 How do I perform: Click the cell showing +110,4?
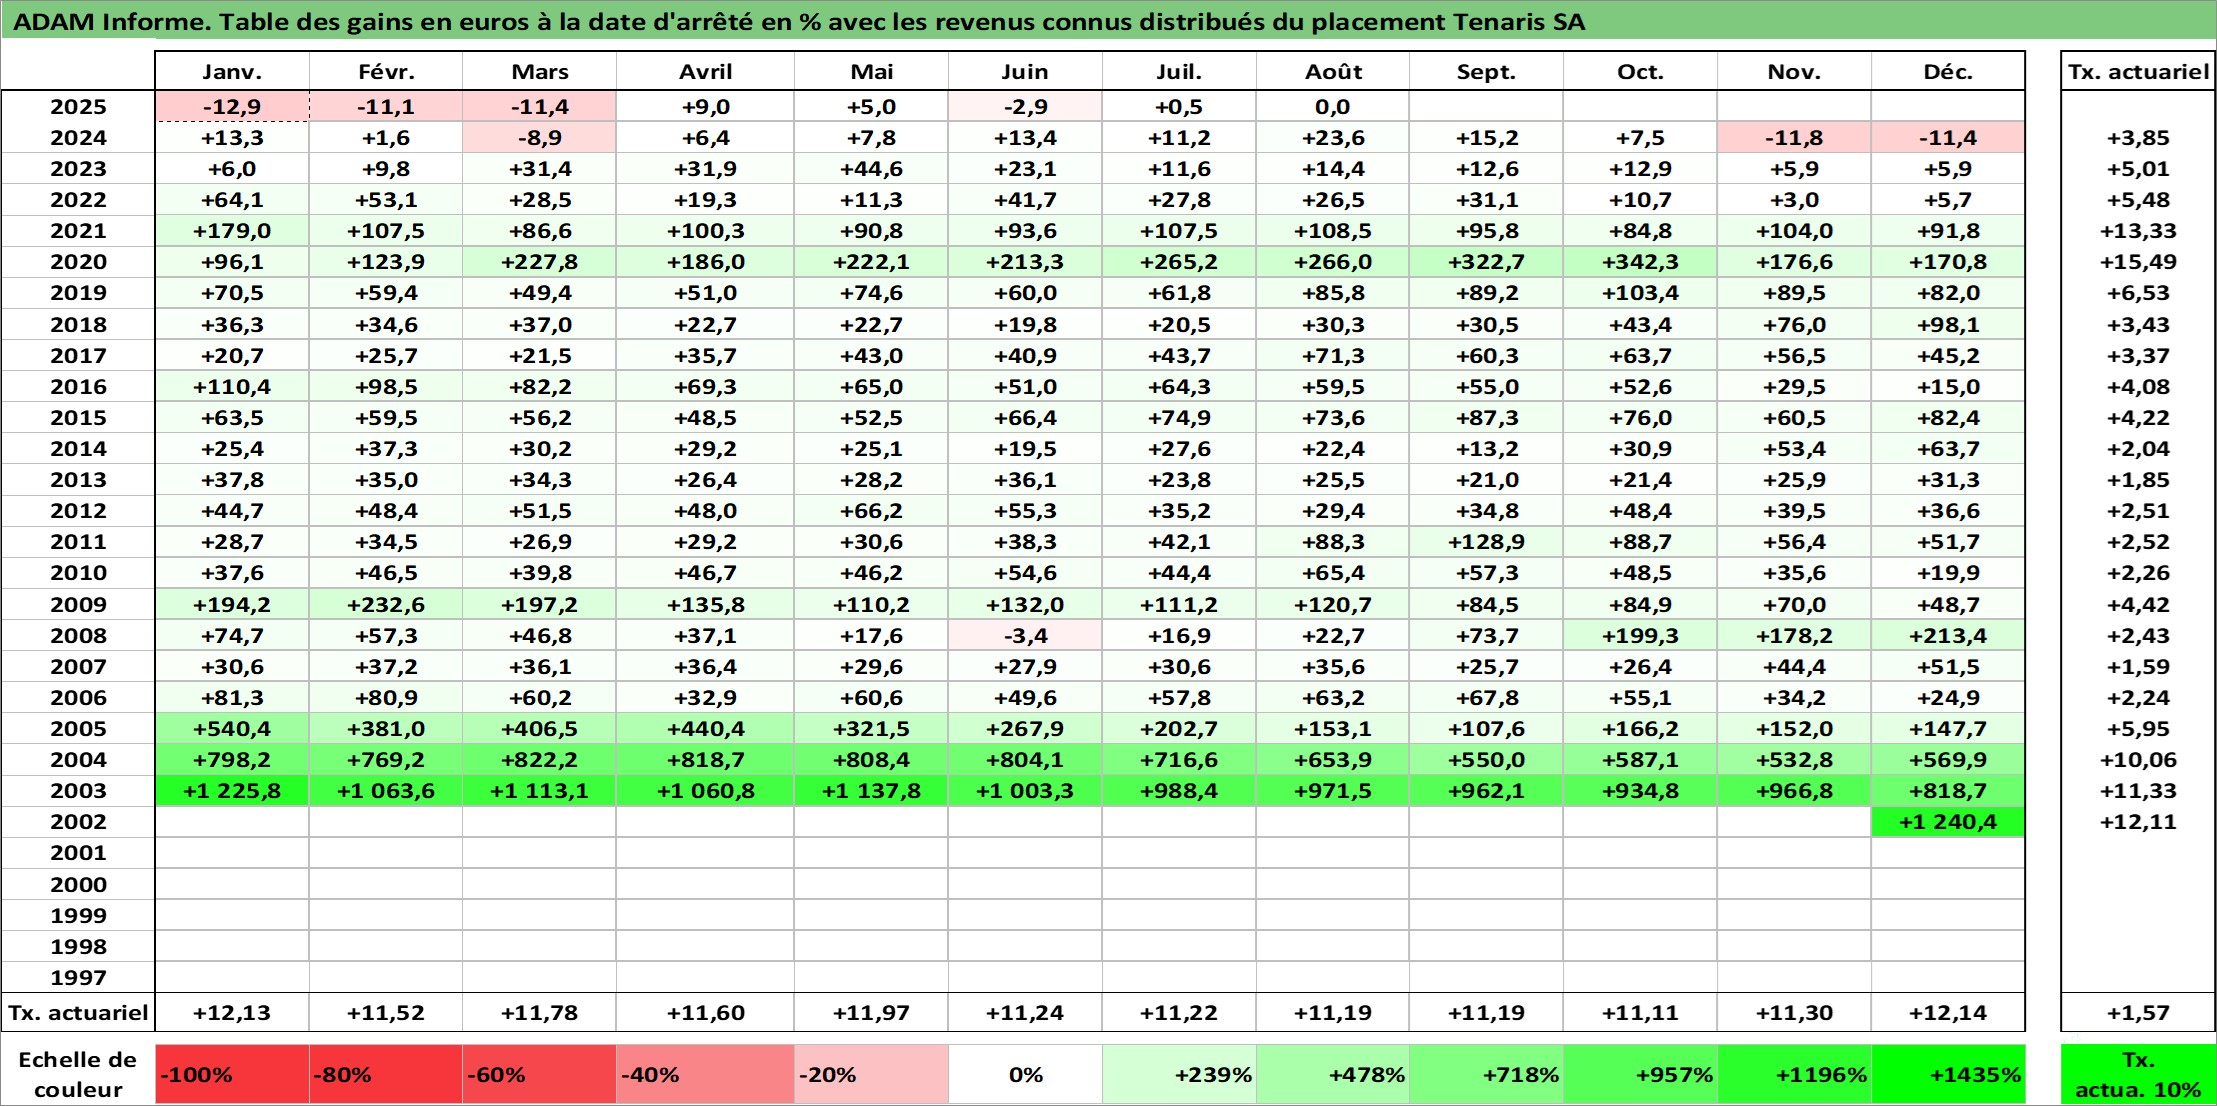coord(232,387)
